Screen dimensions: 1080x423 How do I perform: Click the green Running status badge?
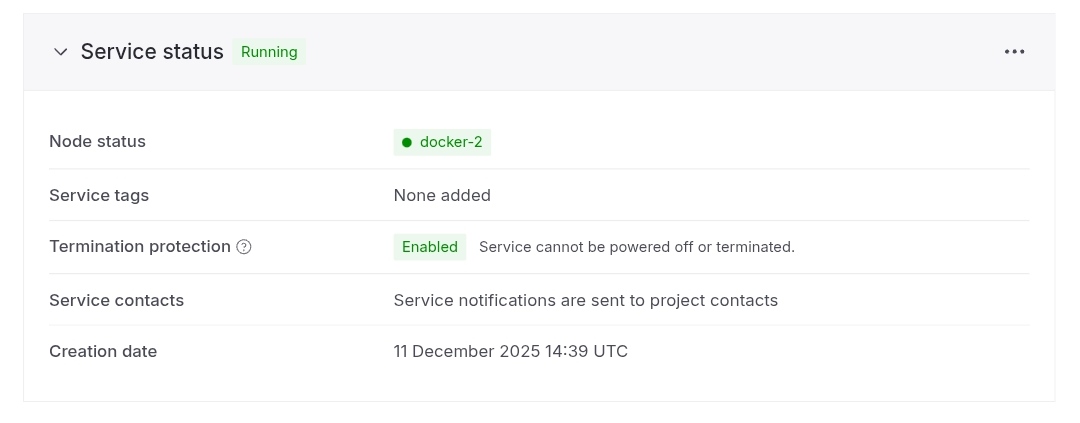pyautogui.click(x=269, y=52)
